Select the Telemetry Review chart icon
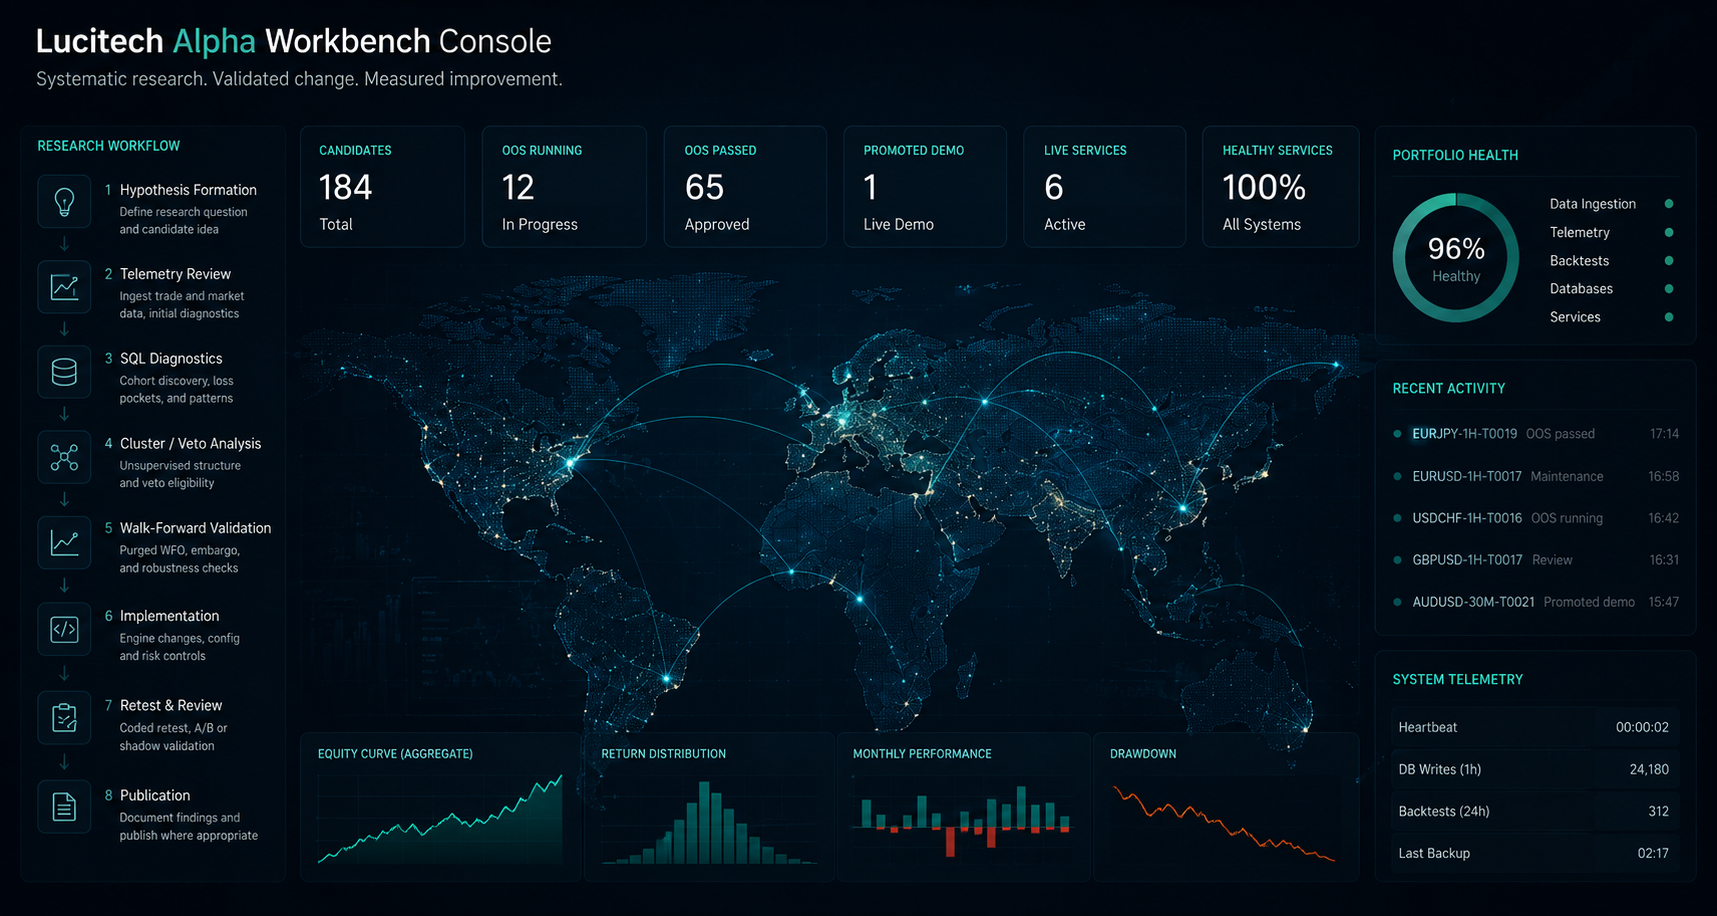Screen dimensions: 1717x916 [64, 287]
